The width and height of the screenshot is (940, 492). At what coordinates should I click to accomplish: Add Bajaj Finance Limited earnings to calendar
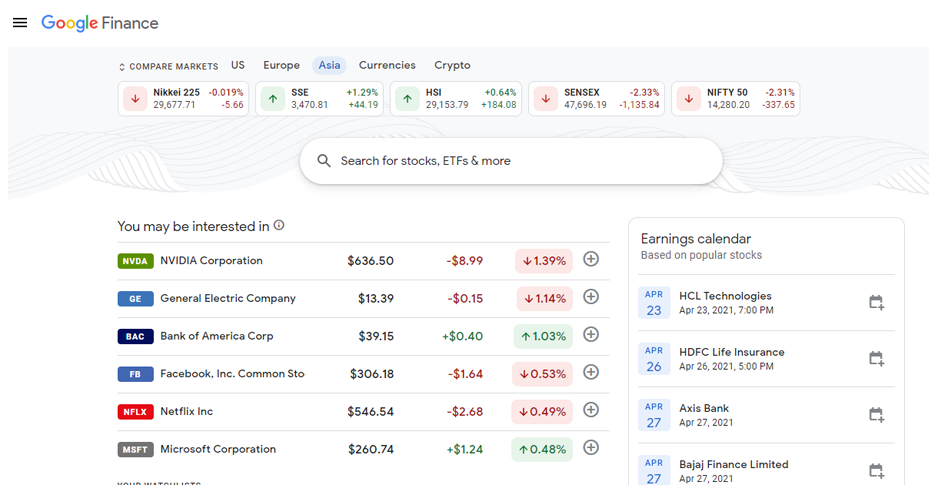876,470
